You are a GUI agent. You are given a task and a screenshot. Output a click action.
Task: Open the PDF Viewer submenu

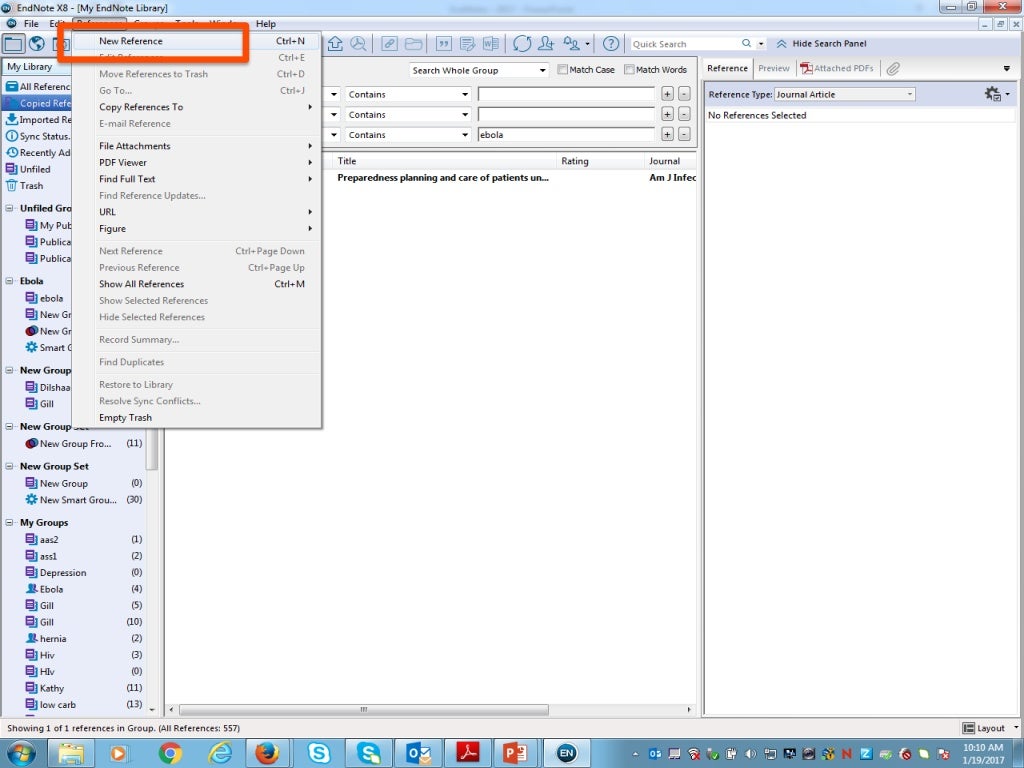tap(197, 163)
